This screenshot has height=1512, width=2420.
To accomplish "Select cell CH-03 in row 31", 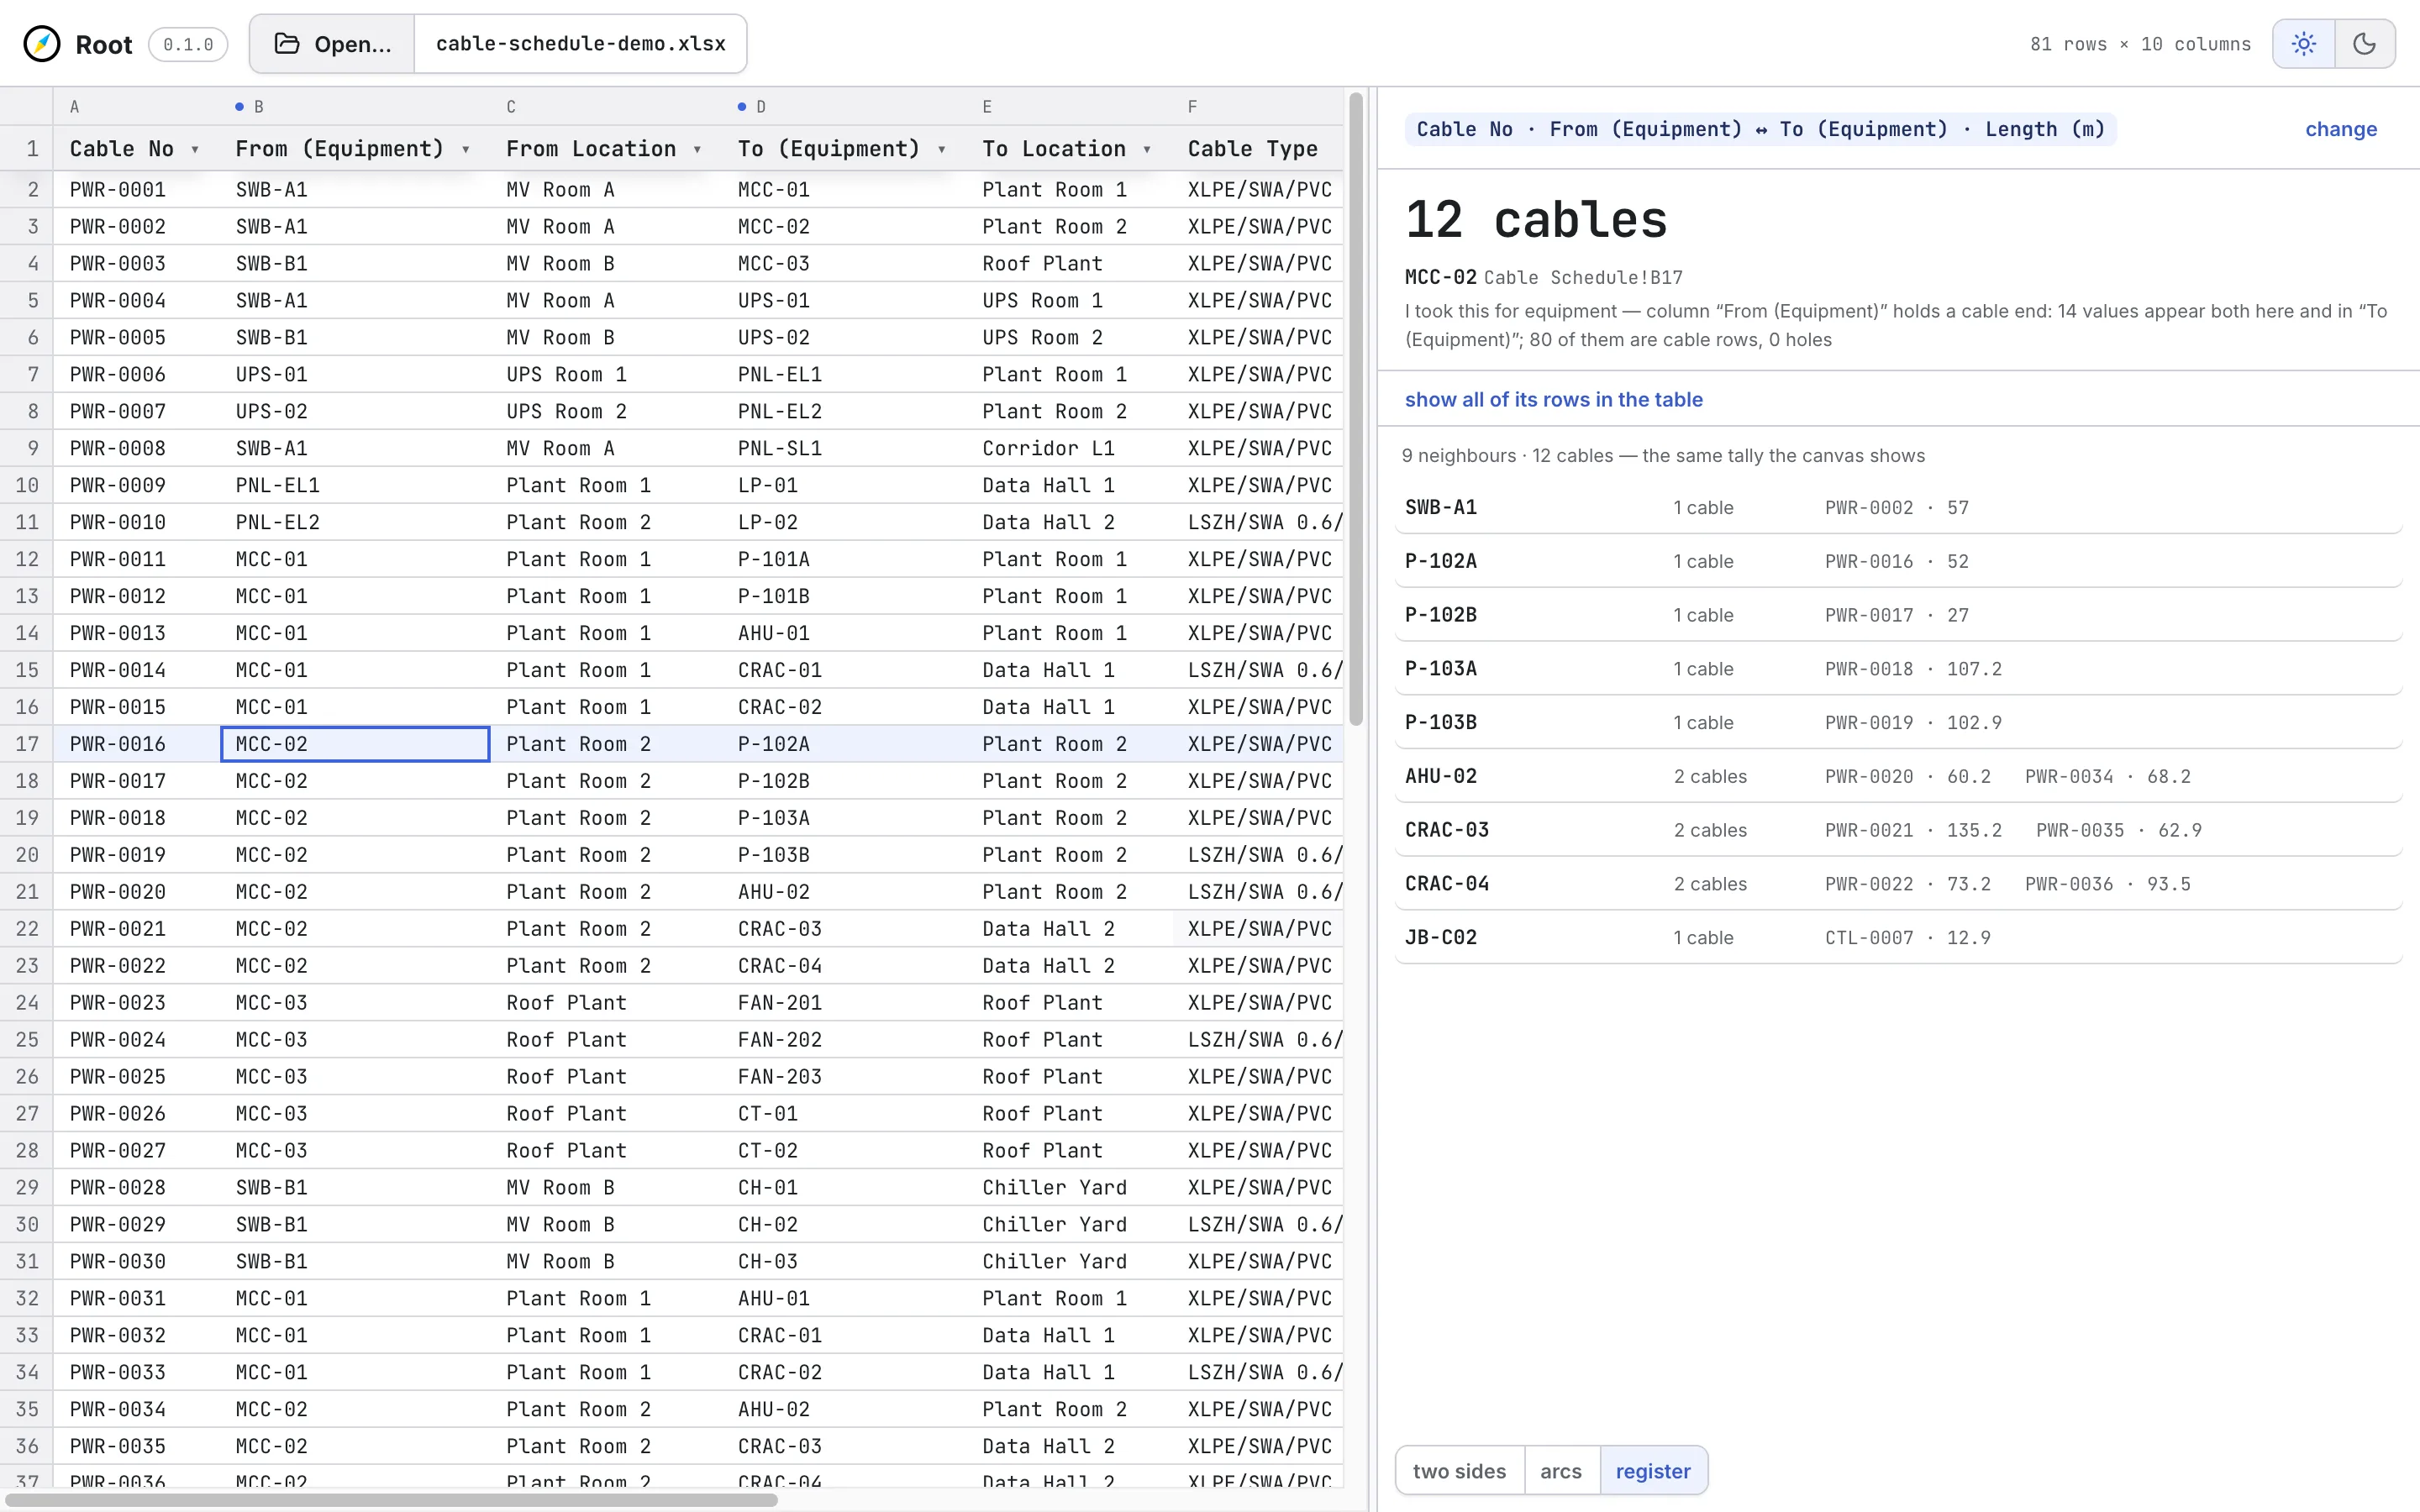I will pyautogui.click(x=844, y=1261).
